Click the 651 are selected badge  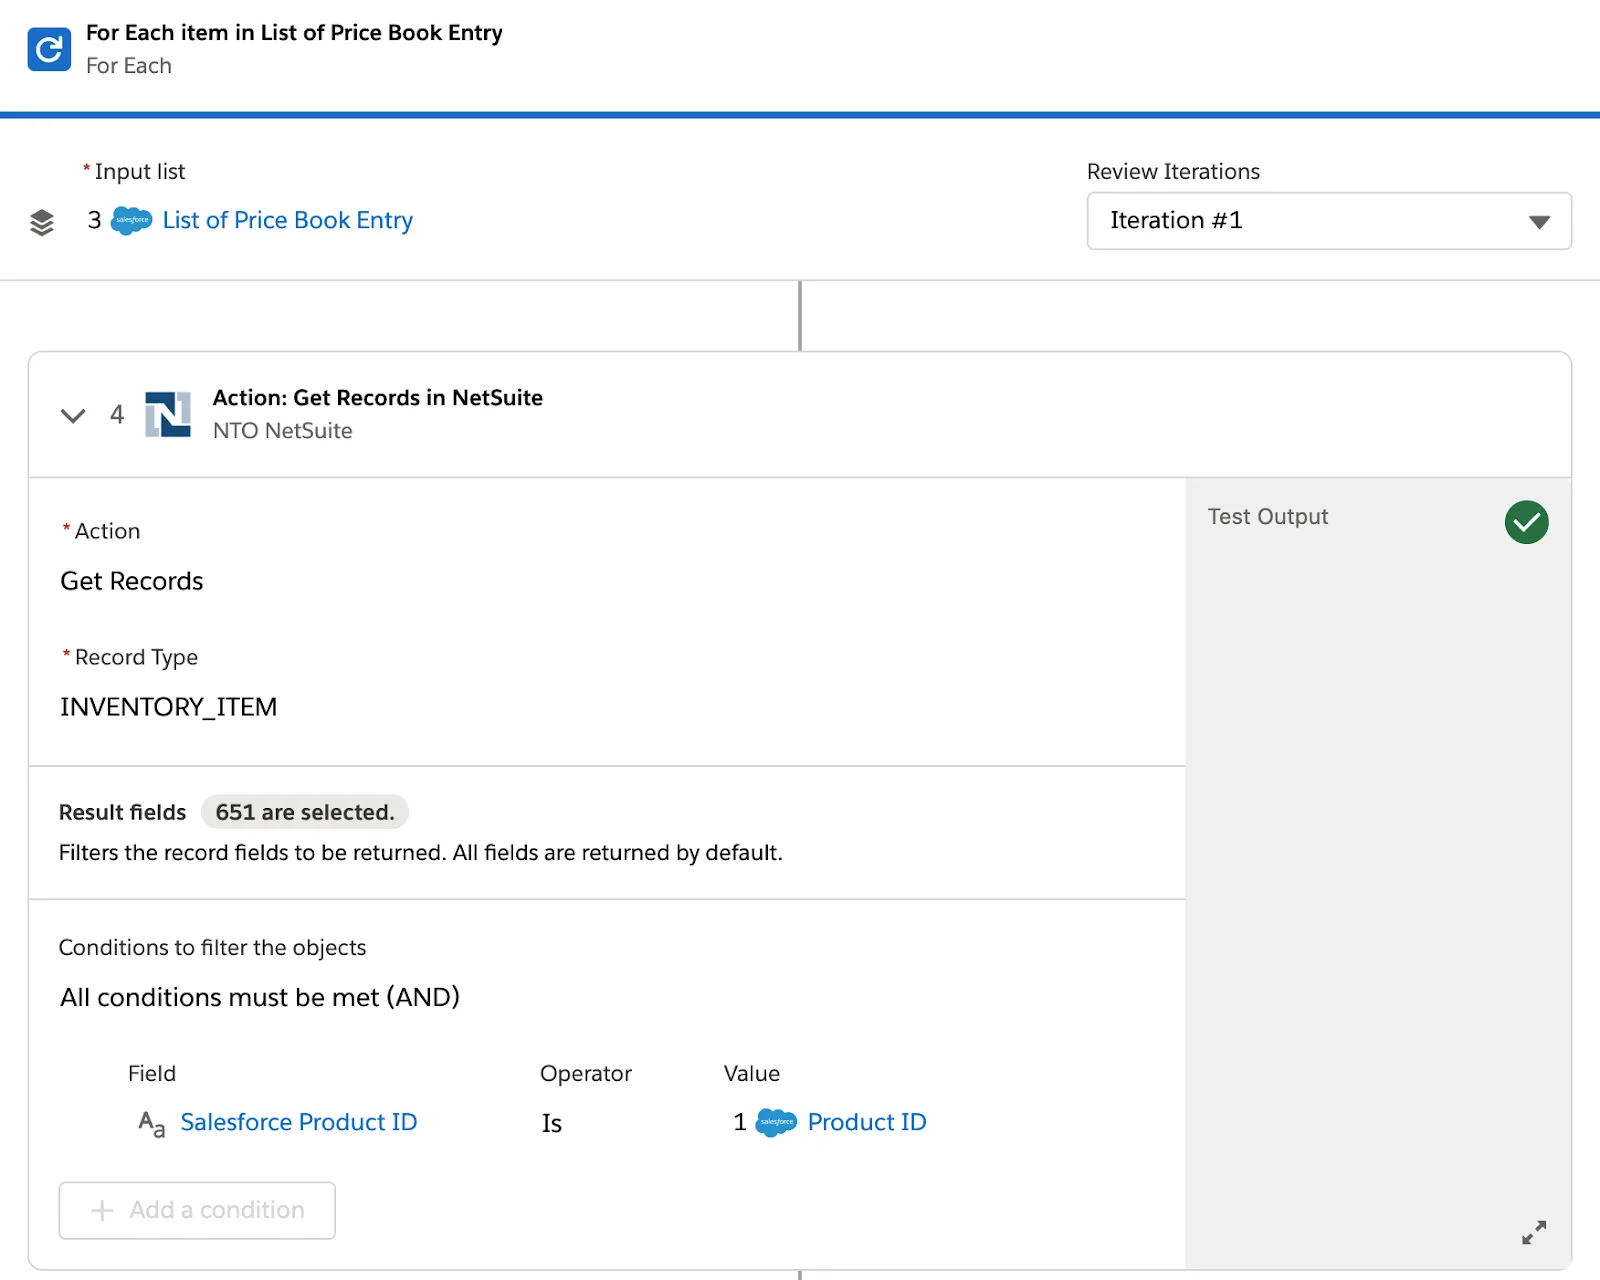pos(304,812)
